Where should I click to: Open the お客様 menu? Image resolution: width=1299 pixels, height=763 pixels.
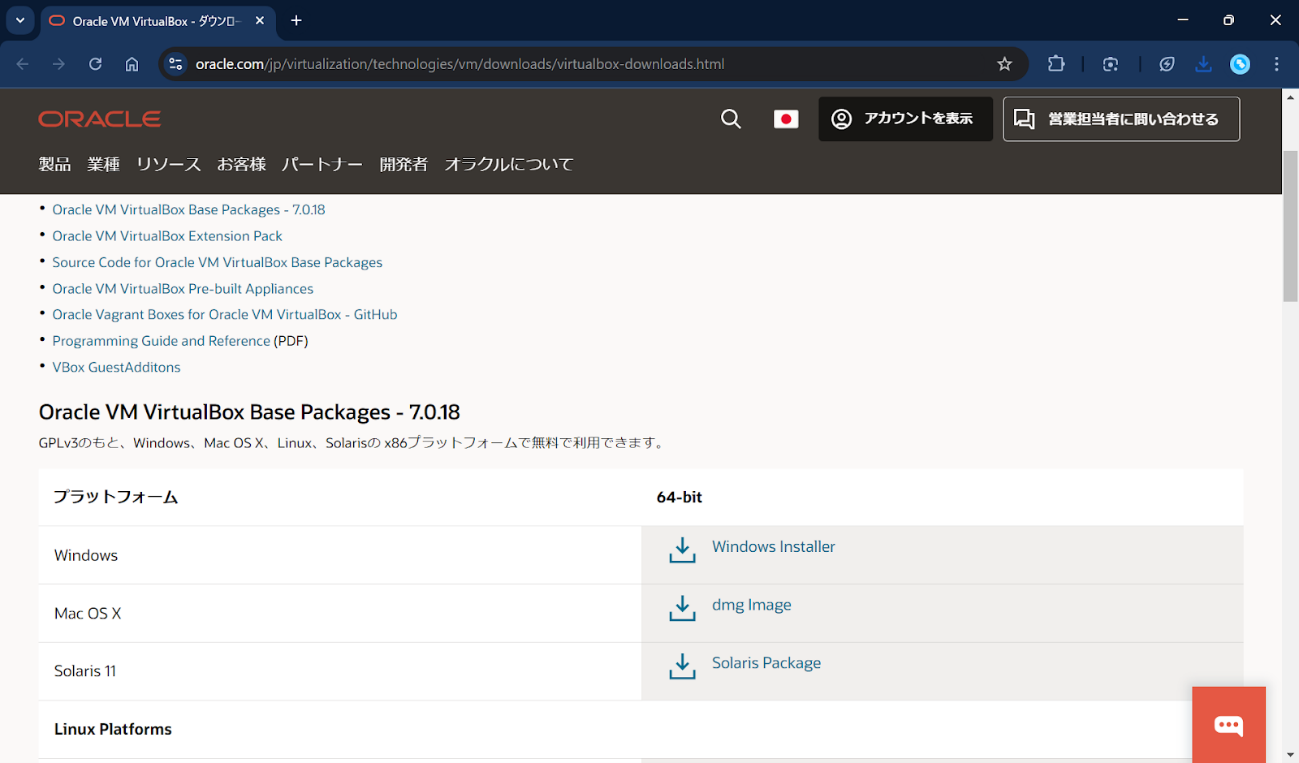(241, 164)
